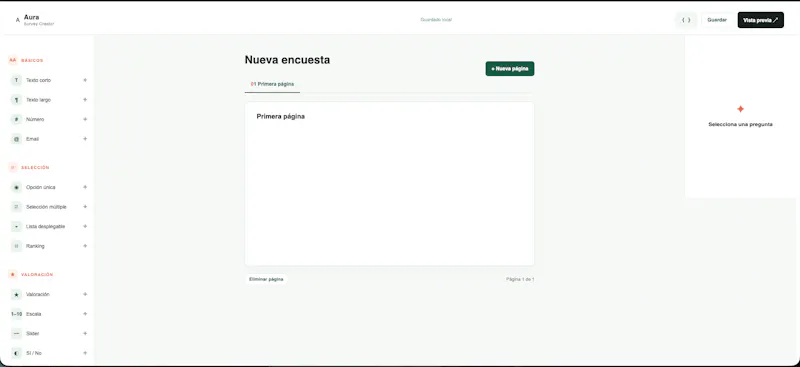Select the Valoración star icon
800x367 pixels.
(x=16, y=295)
